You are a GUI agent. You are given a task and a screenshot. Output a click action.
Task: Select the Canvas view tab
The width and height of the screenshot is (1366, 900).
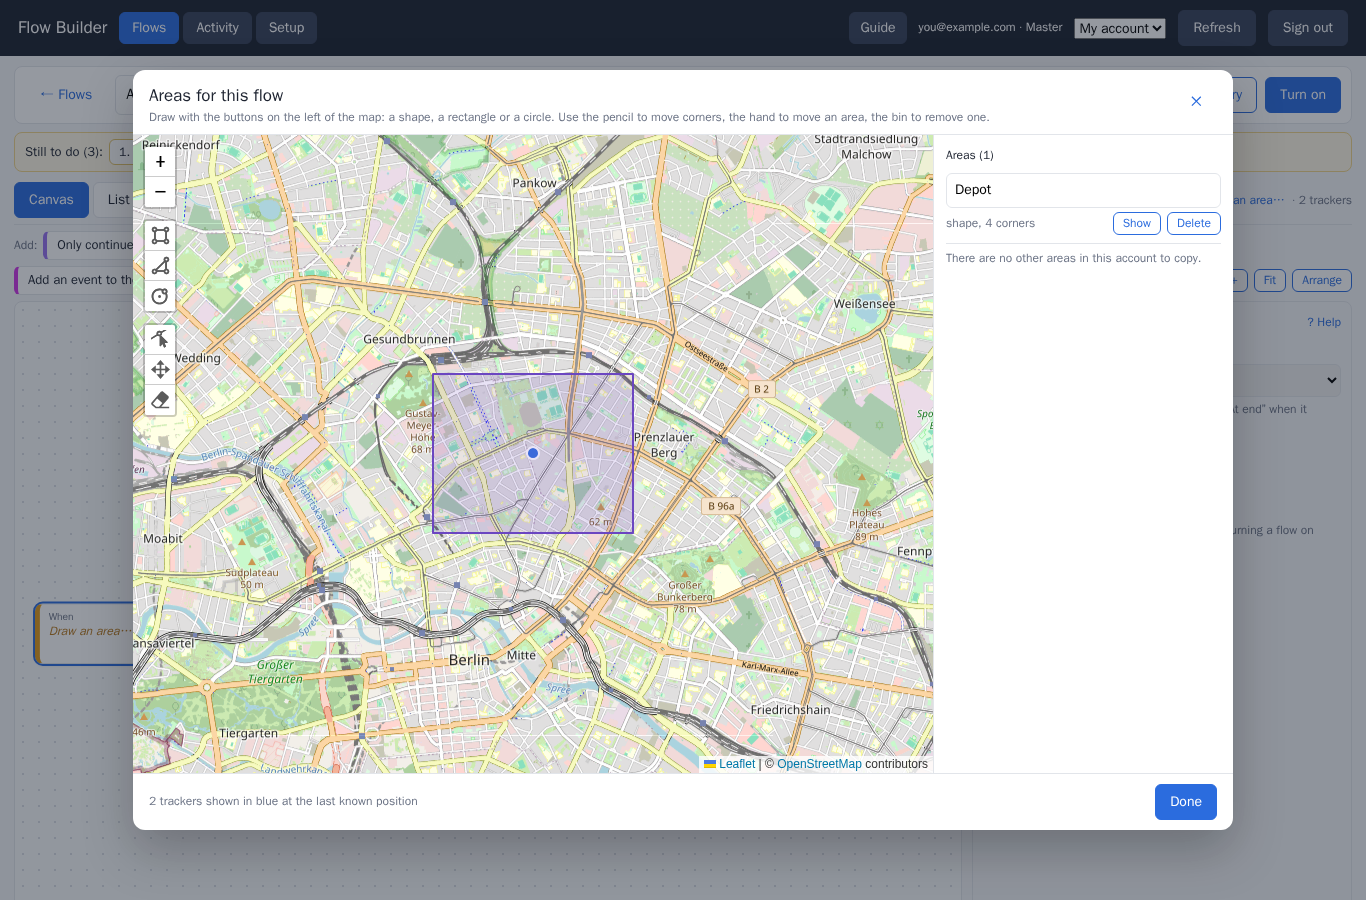coord(51,200)
